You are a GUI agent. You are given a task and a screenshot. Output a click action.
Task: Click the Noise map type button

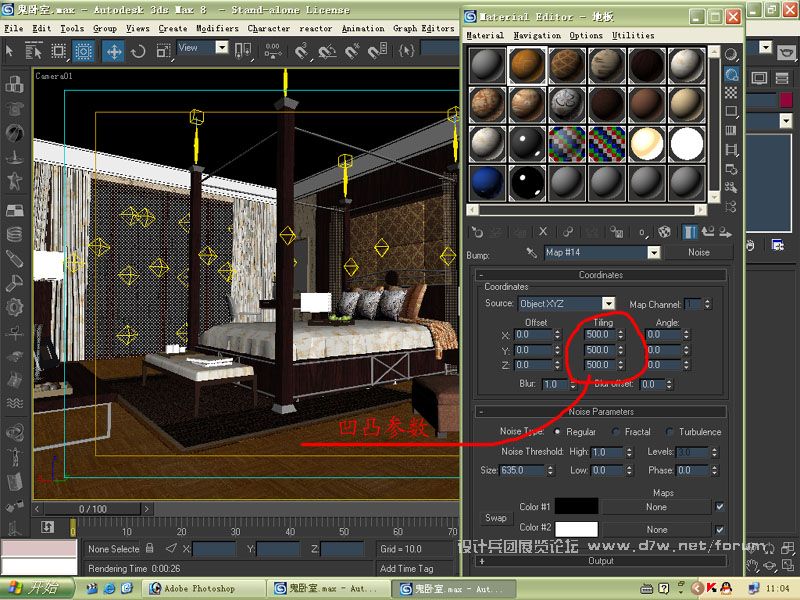698,253
